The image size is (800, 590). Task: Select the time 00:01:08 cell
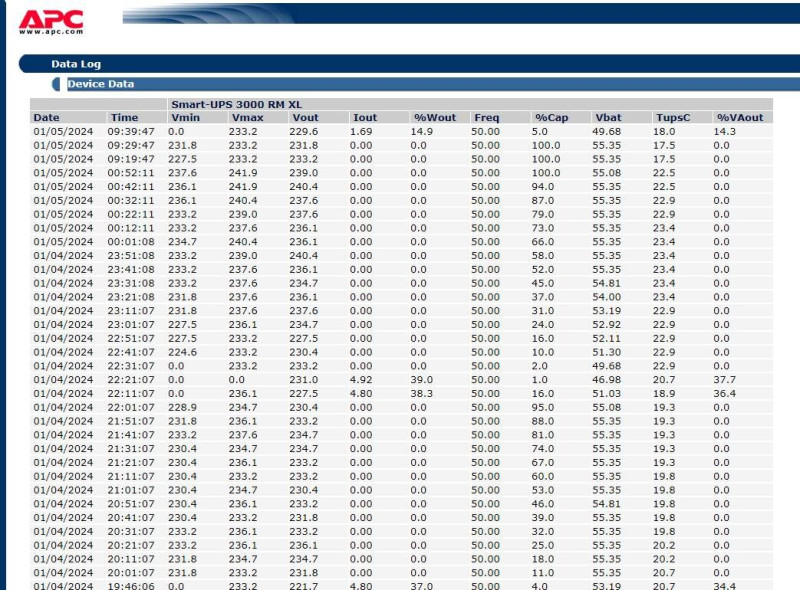coord(131,242)
